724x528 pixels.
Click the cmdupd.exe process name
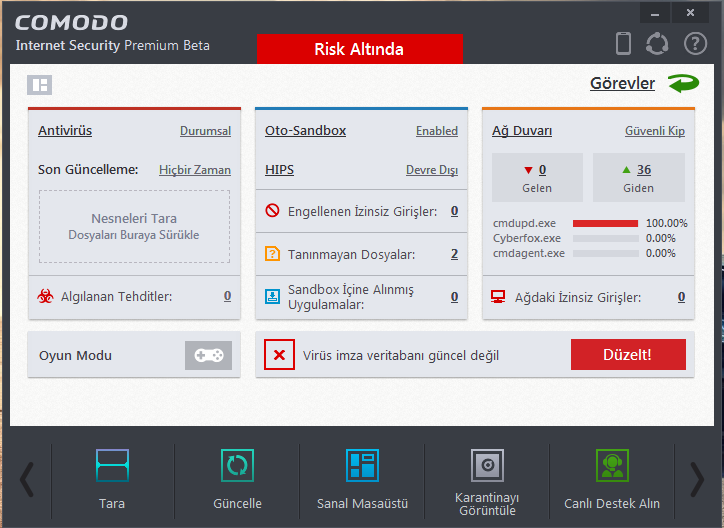[524, 223]
